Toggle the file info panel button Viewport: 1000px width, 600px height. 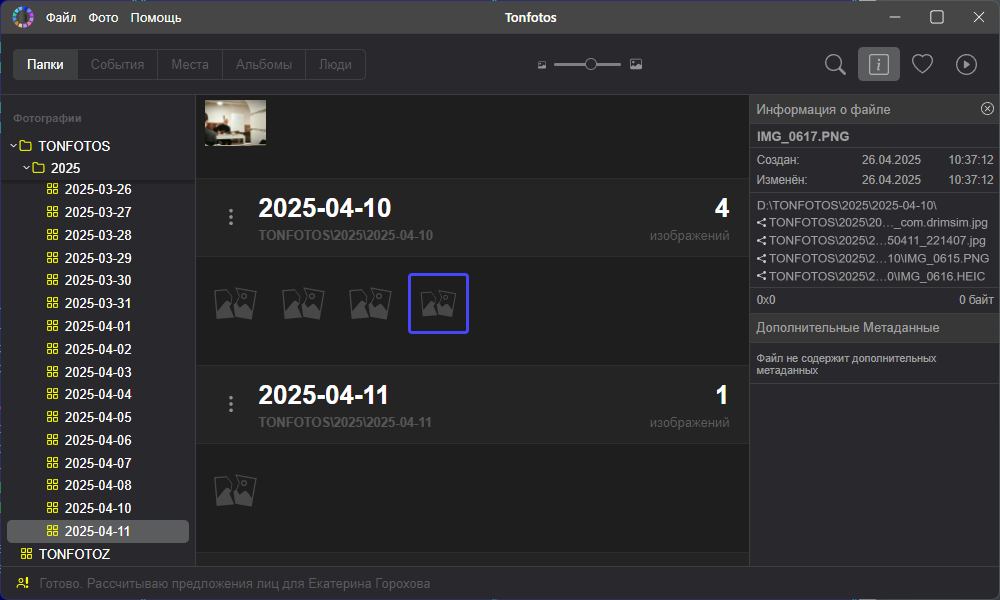[878, 64]
